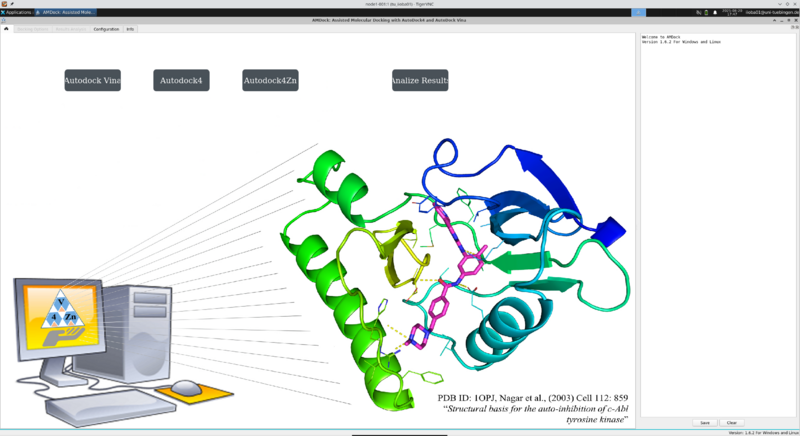Click the green battery status icon
Viewport: 800px width, 436px height.
706,12
